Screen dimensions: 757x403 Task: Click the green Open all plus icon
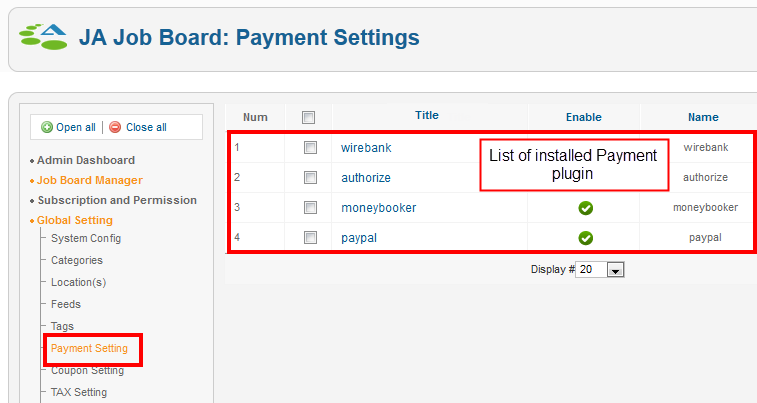tap(47, 127)
